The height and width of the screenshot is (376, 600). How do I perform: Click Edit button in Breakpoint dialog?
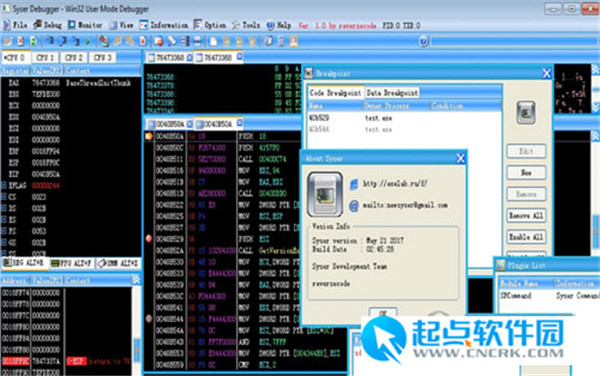tap(526, 151)
